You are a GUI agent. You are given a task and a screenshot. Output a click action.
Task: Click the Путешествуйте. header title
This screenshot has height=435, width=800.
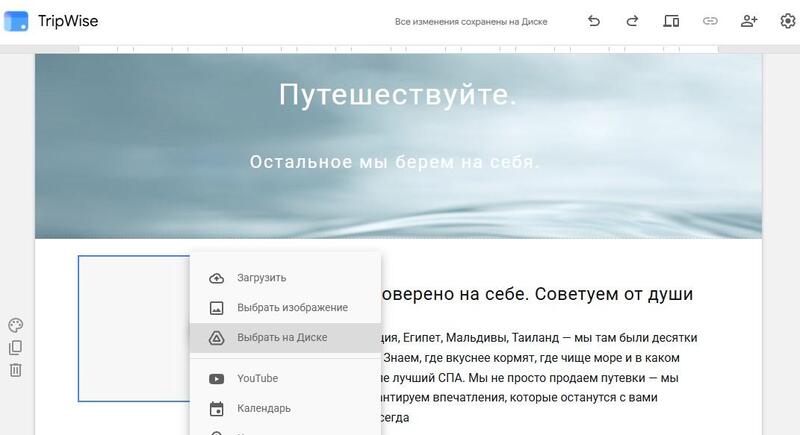398,95
